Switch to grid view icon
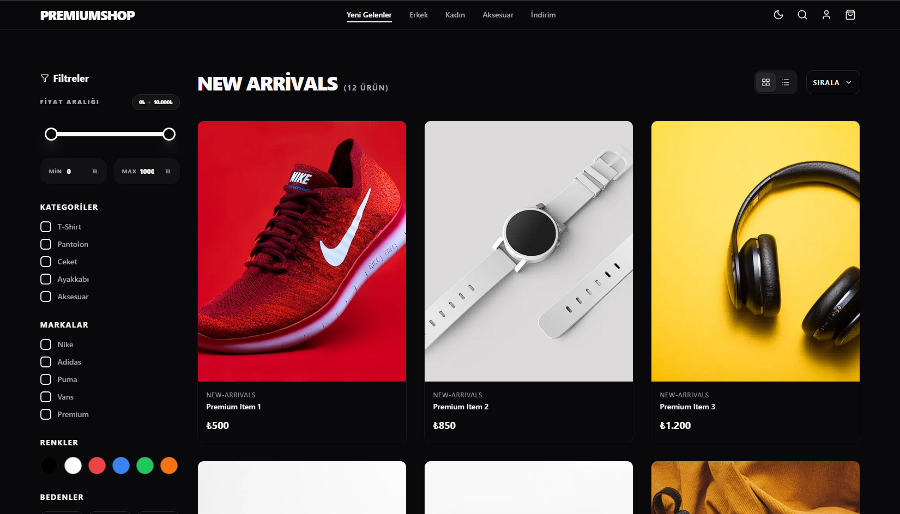Viewport: 900px width, 514px height. tap(766, 82)
